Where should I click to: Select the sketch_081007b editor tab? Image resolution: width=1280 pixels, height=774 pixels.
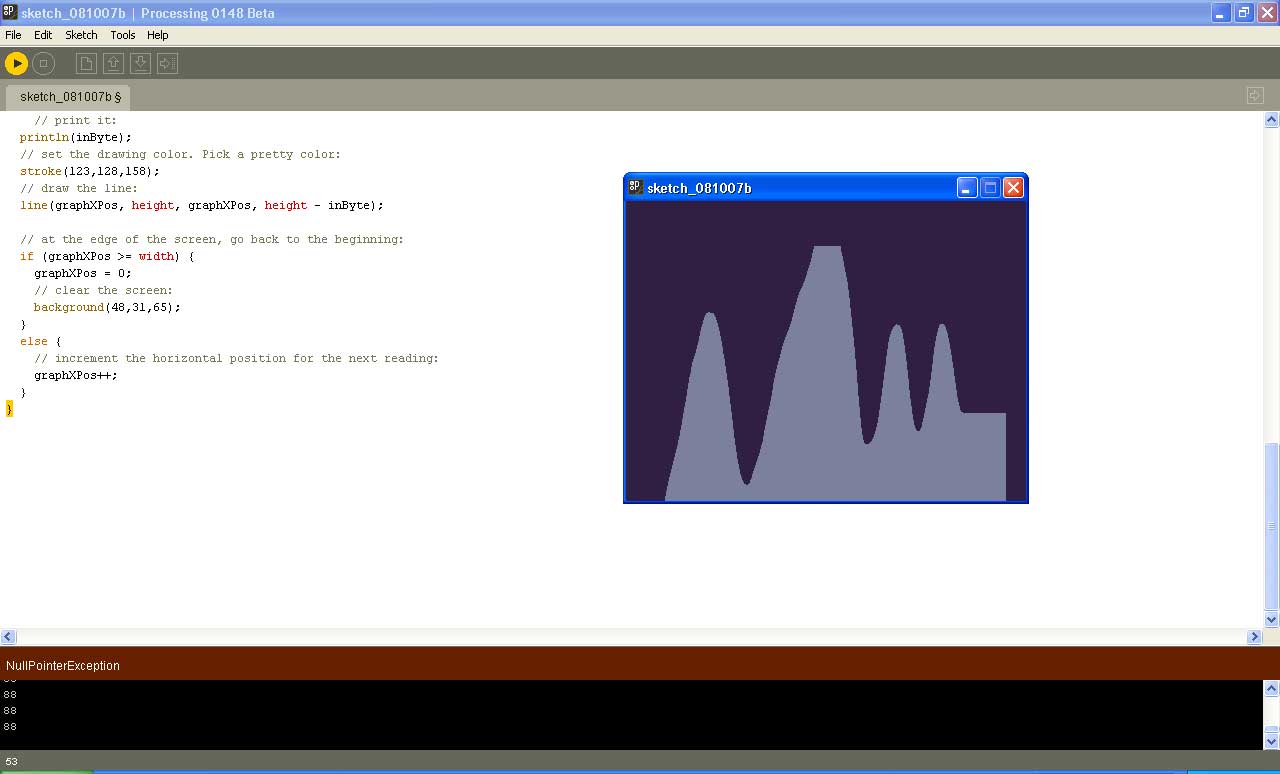68,97
